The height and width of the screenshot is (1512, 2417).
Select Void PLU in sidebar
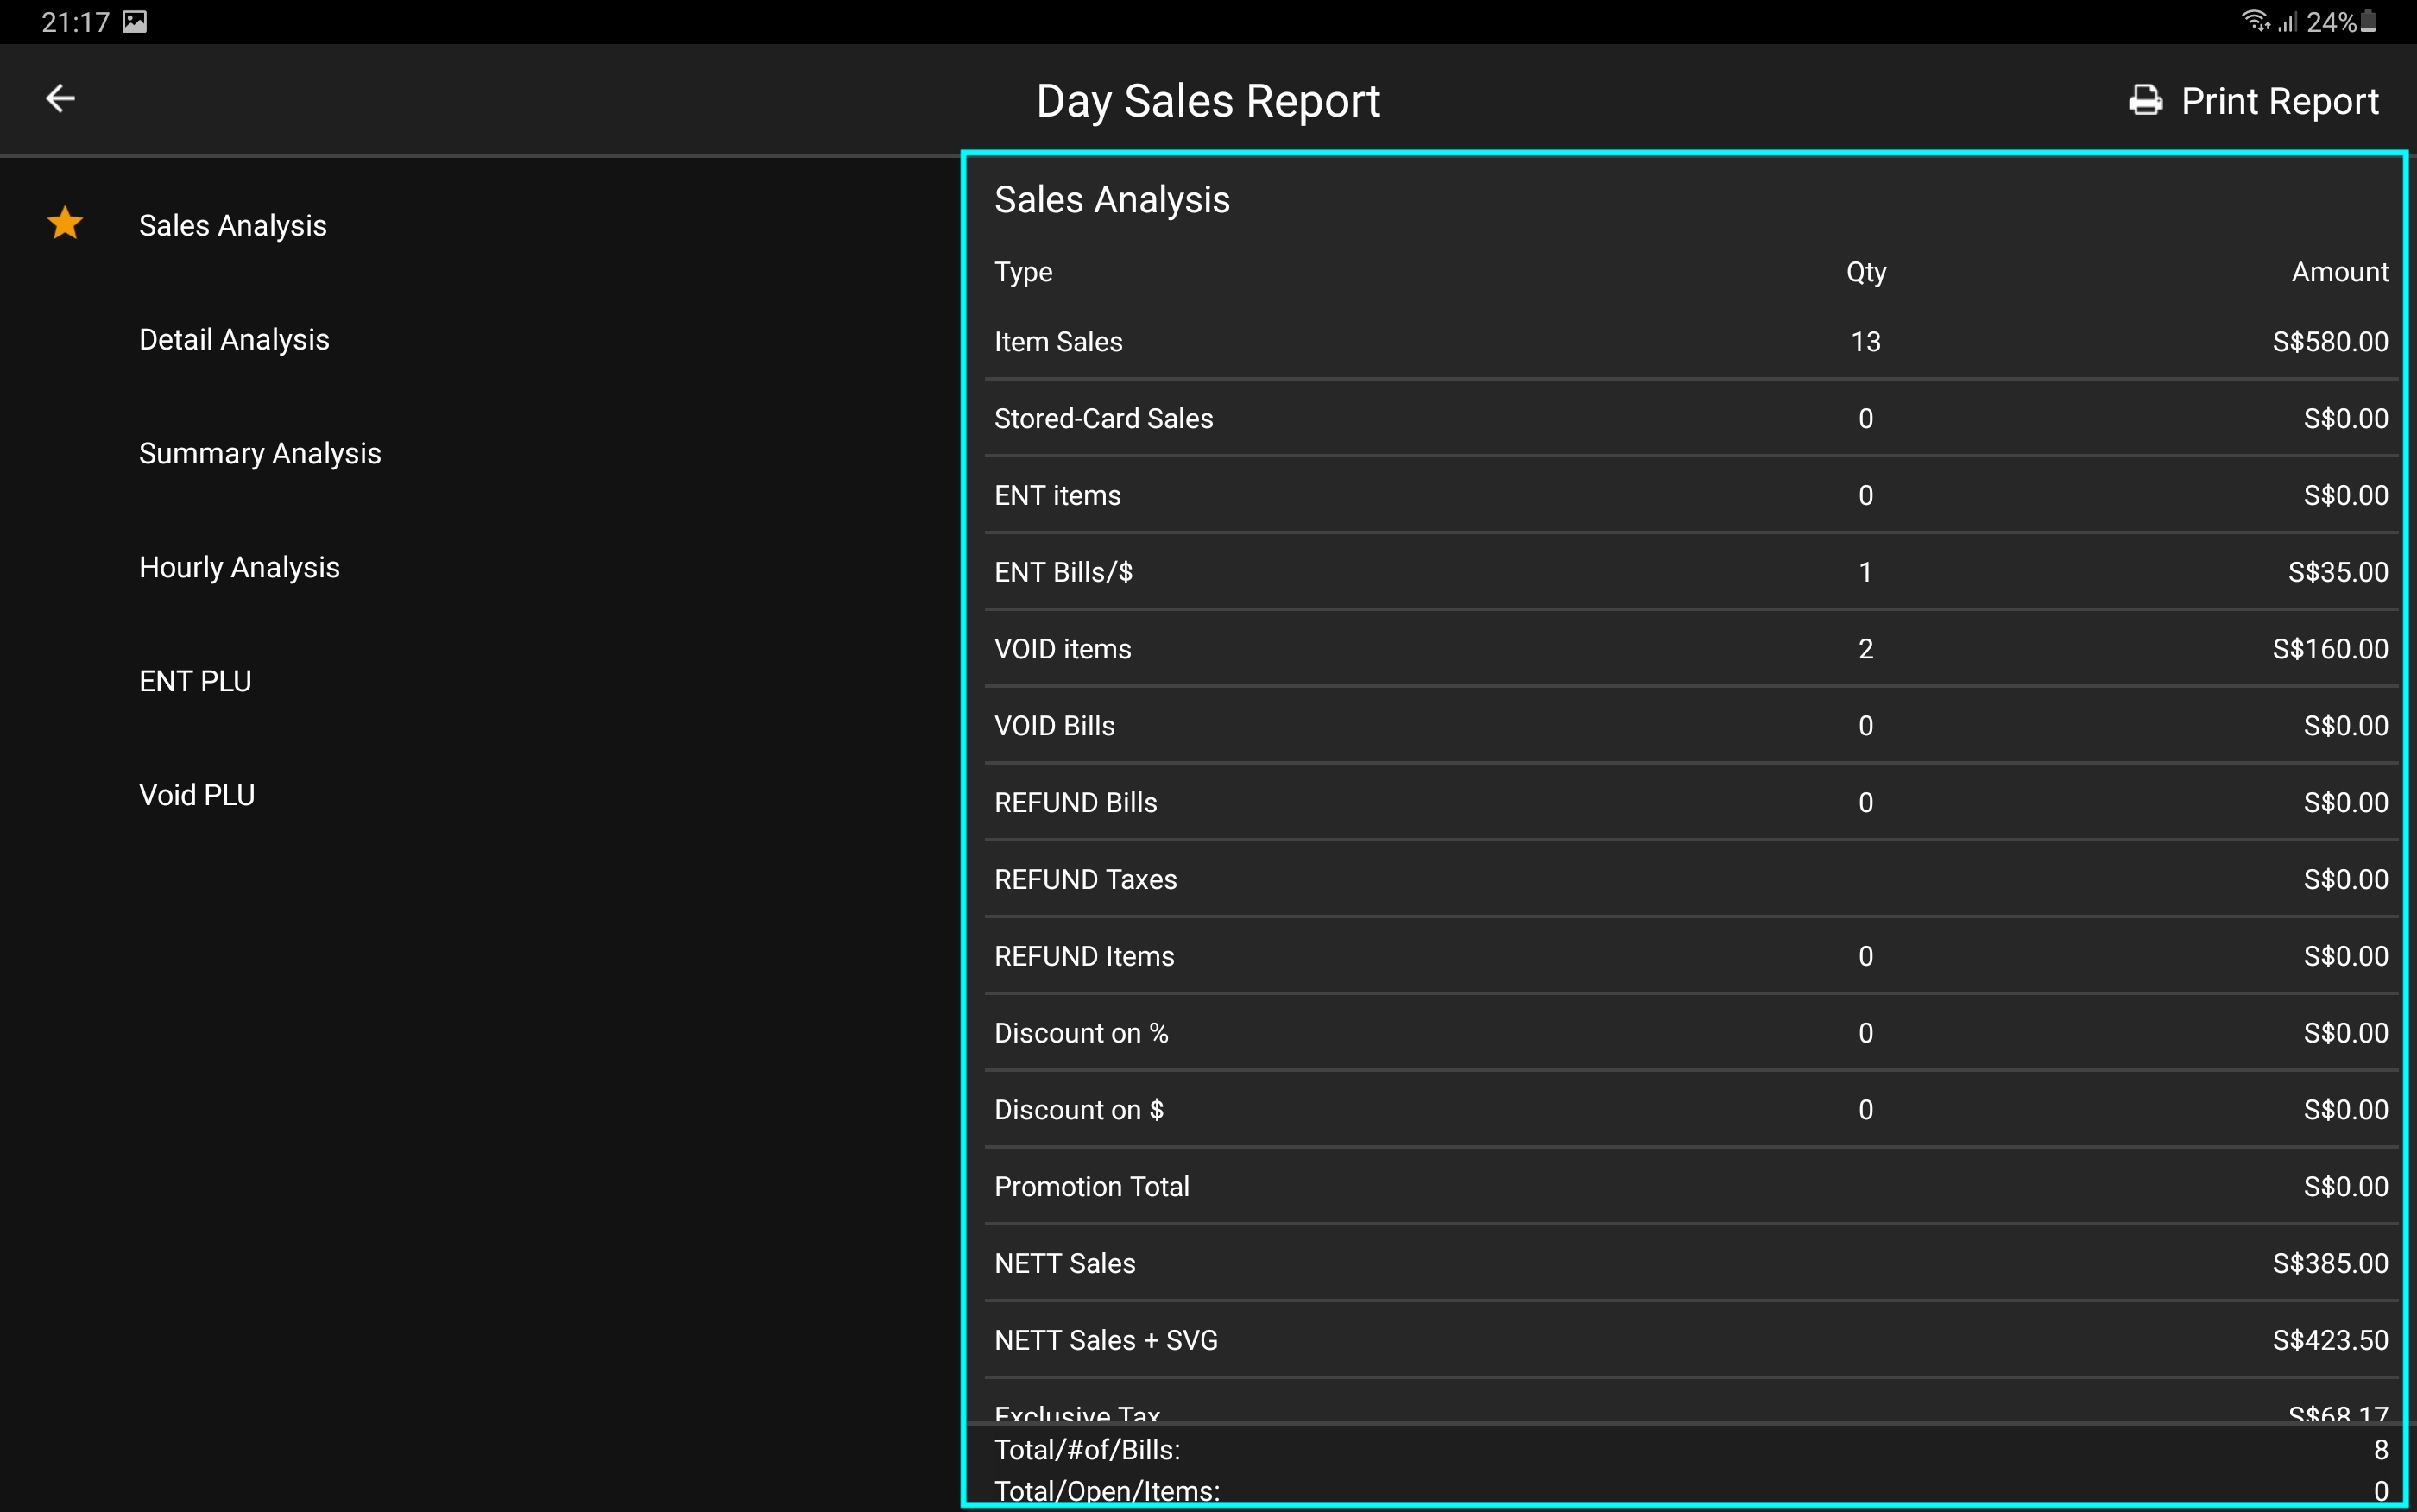point(197,795)
